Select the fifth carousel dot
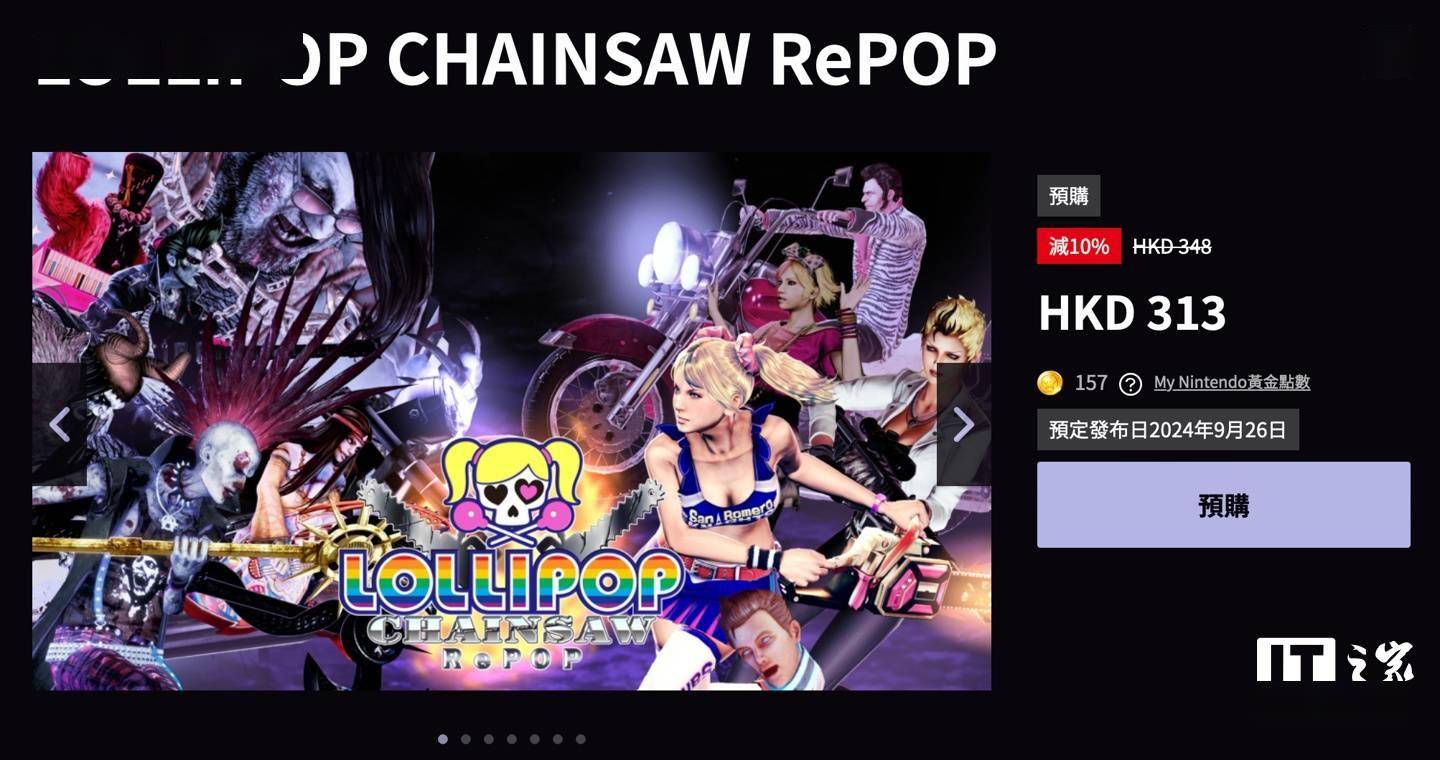 (535, 739)
